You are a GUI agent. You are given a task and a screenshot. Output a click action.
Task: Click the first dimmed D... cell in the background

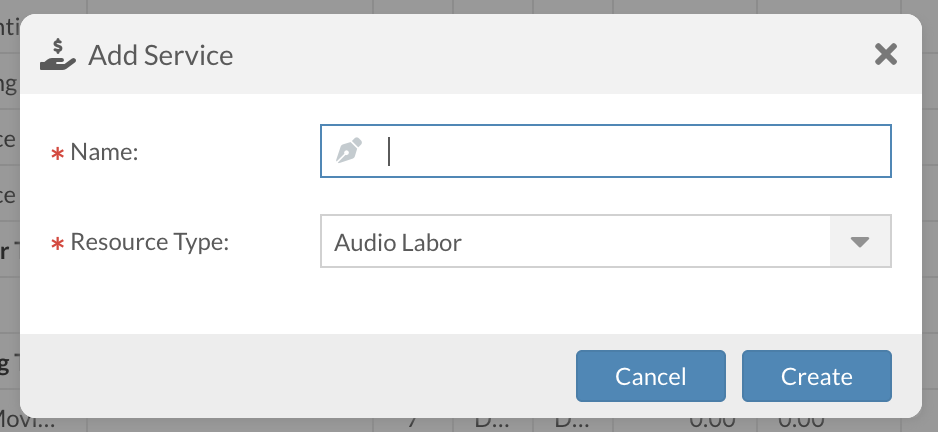[491, 423]
